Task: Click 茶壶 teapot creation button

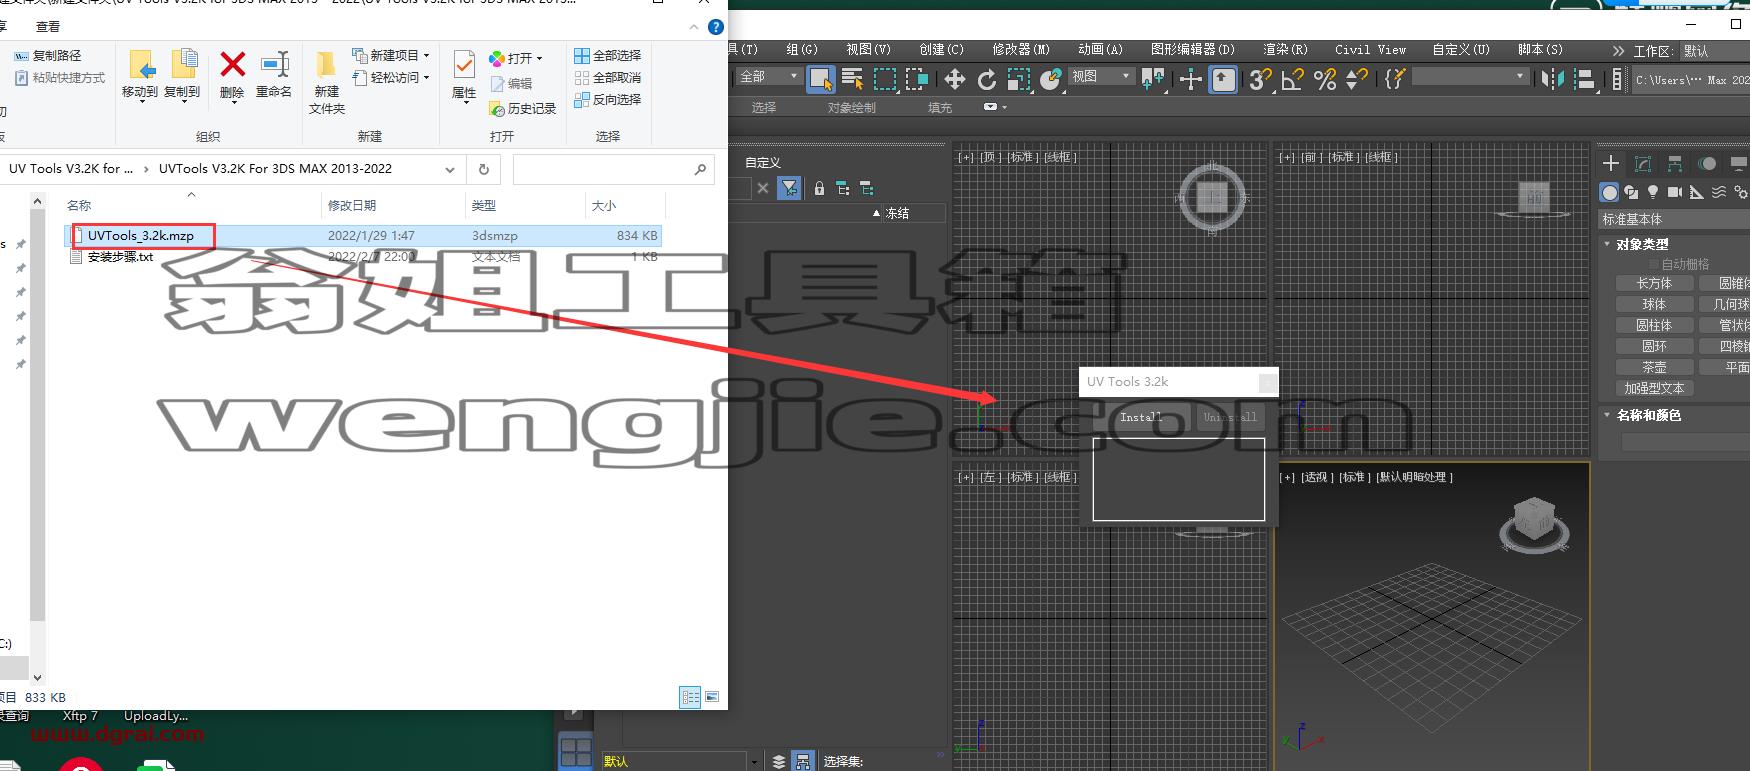Action: tap(1654, 367)
